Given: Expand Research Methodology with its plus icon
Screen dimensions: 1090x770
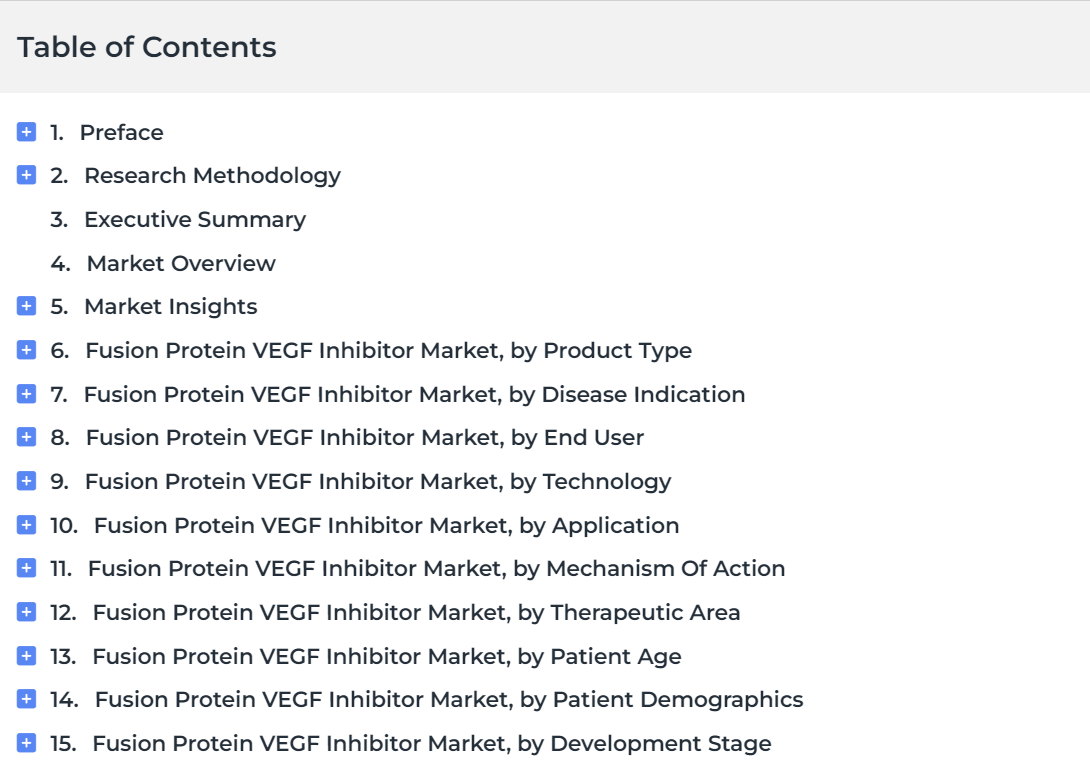Looking at the screenshot, I should pyautogui.click(x=26, y=174).
